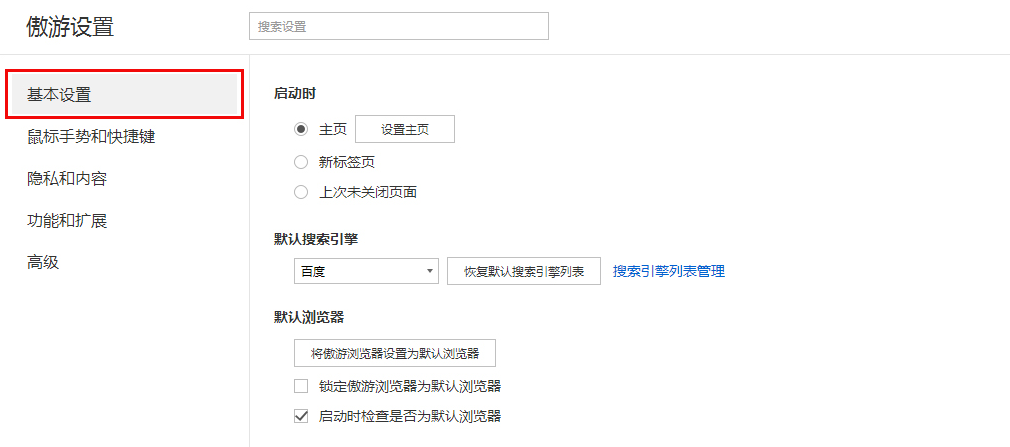
Task: Open the 搜索引擎列表管理 link
Action: (669, 271)
